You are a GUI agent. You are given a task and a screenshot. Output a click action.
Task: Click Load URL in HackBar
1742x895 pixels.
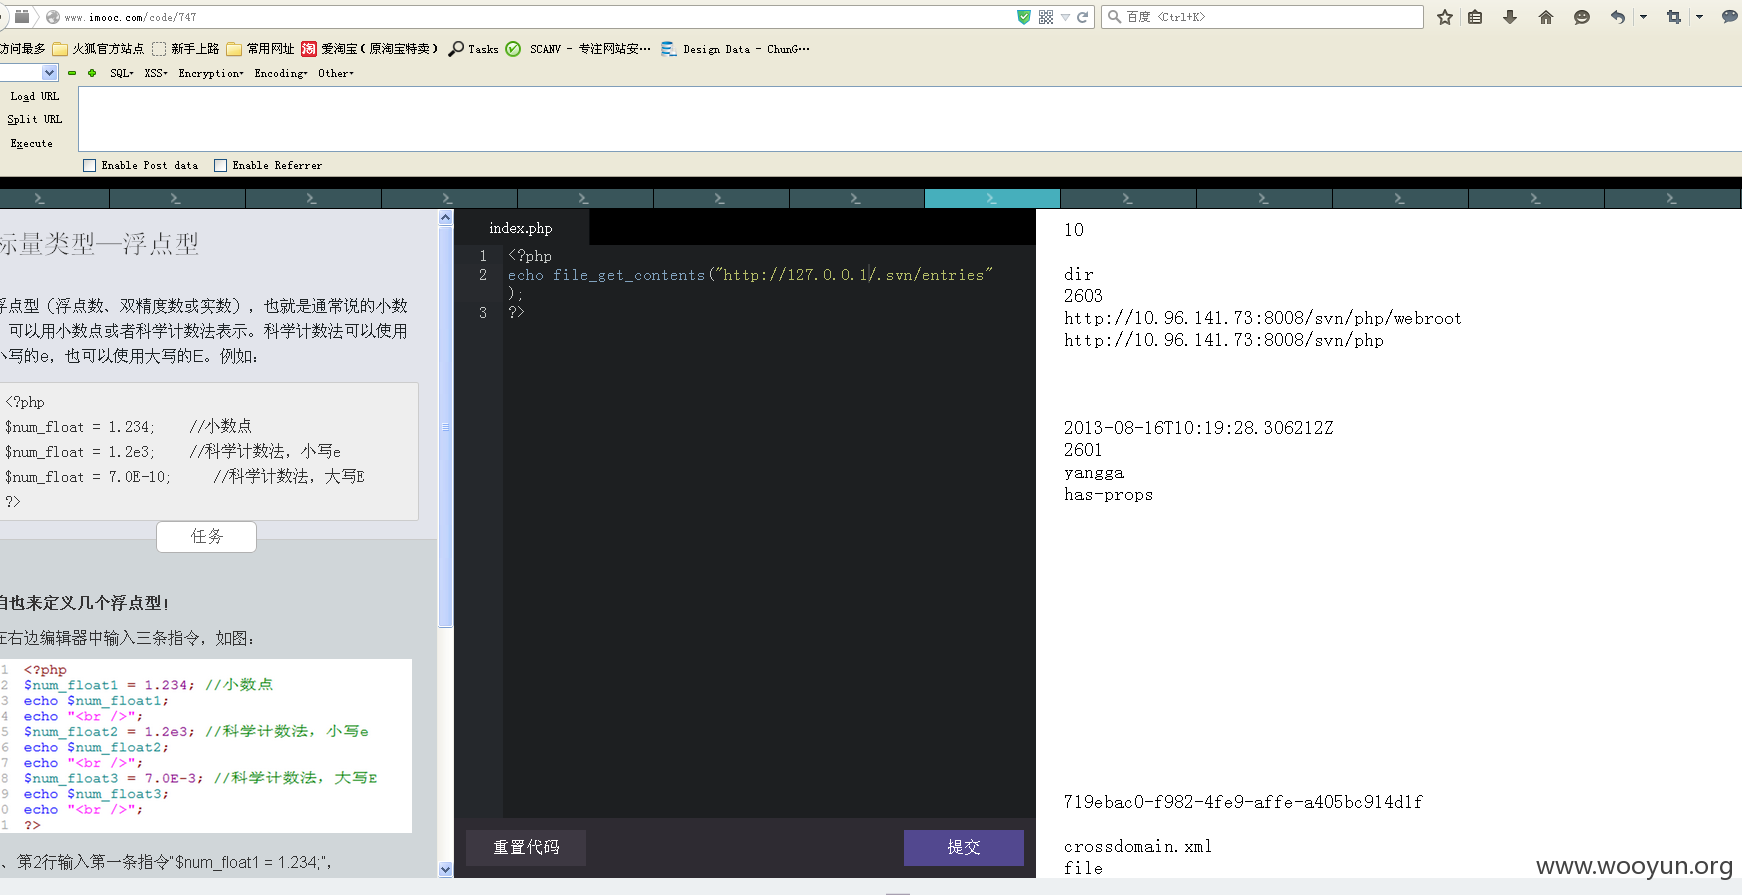pos(35,97)
